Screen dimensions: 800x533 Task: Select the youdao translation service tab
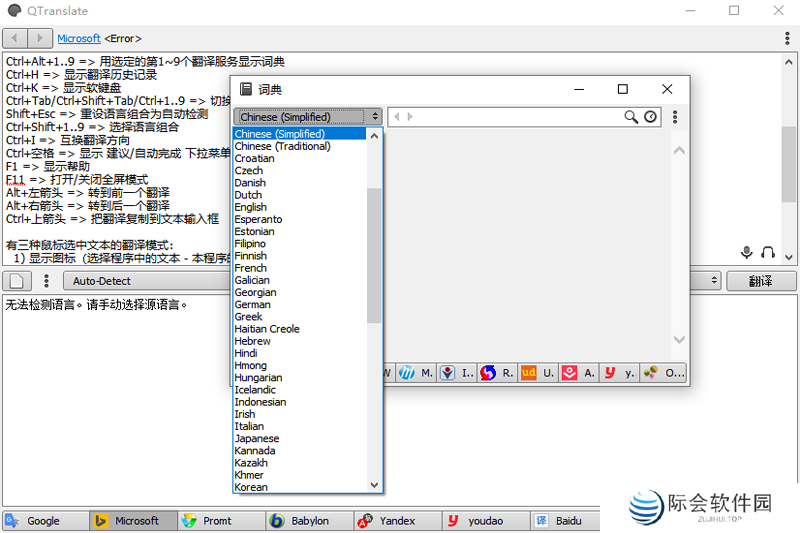coord(486,521)
